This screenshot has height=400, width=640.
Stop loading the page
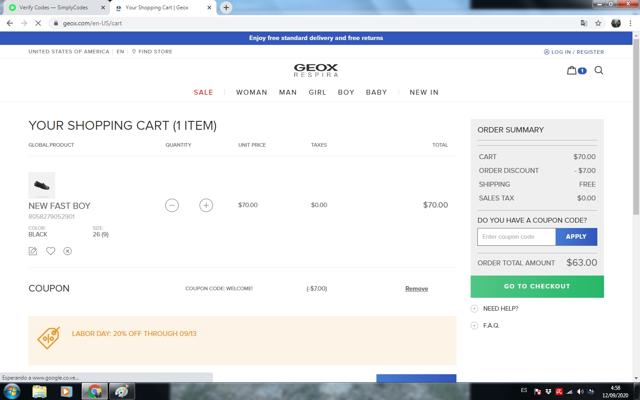click(38, 23)
